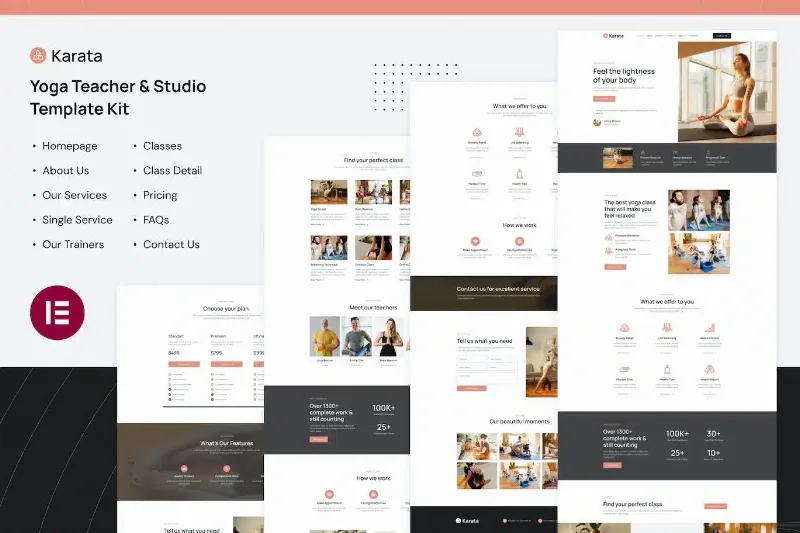This screenshot has width=800, height=533.
Task: Click the female teacher in black outfit photo
Action: point(389,336)
